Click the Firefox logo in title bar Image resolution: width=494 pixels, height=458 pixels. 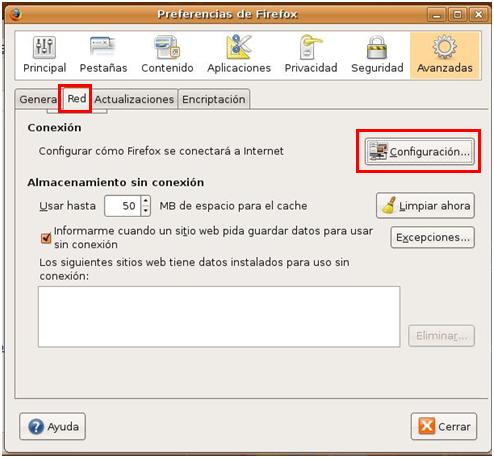tap(15, 14)
